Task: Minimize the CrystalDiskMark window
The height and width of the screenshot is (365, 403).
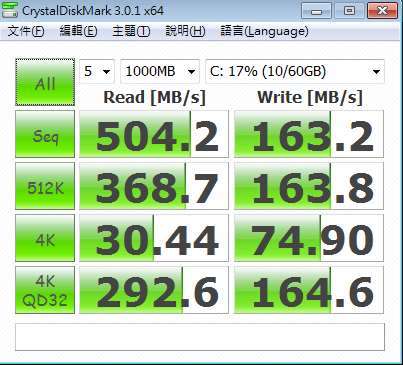Action: click(x=316, y=11)
